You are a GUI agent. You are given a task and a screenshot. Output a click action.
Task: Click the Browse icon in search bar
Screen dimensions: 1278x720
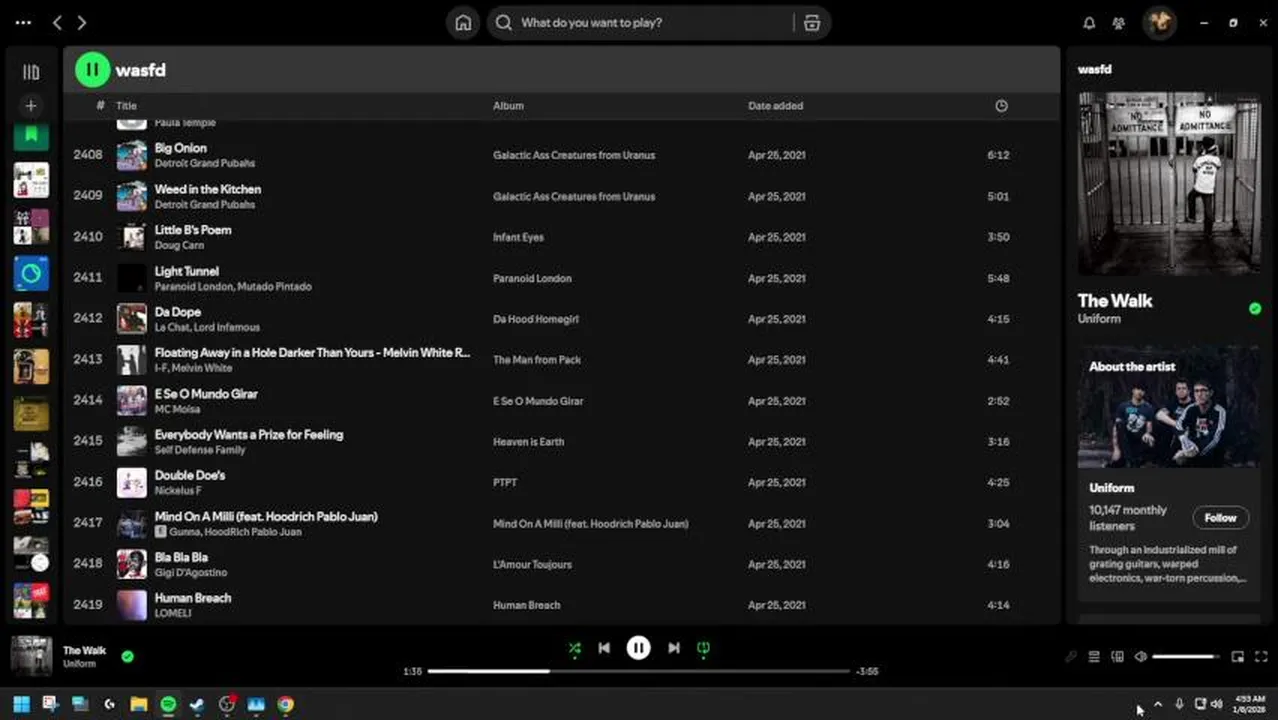pyautogui.click(x=812, y=23)
